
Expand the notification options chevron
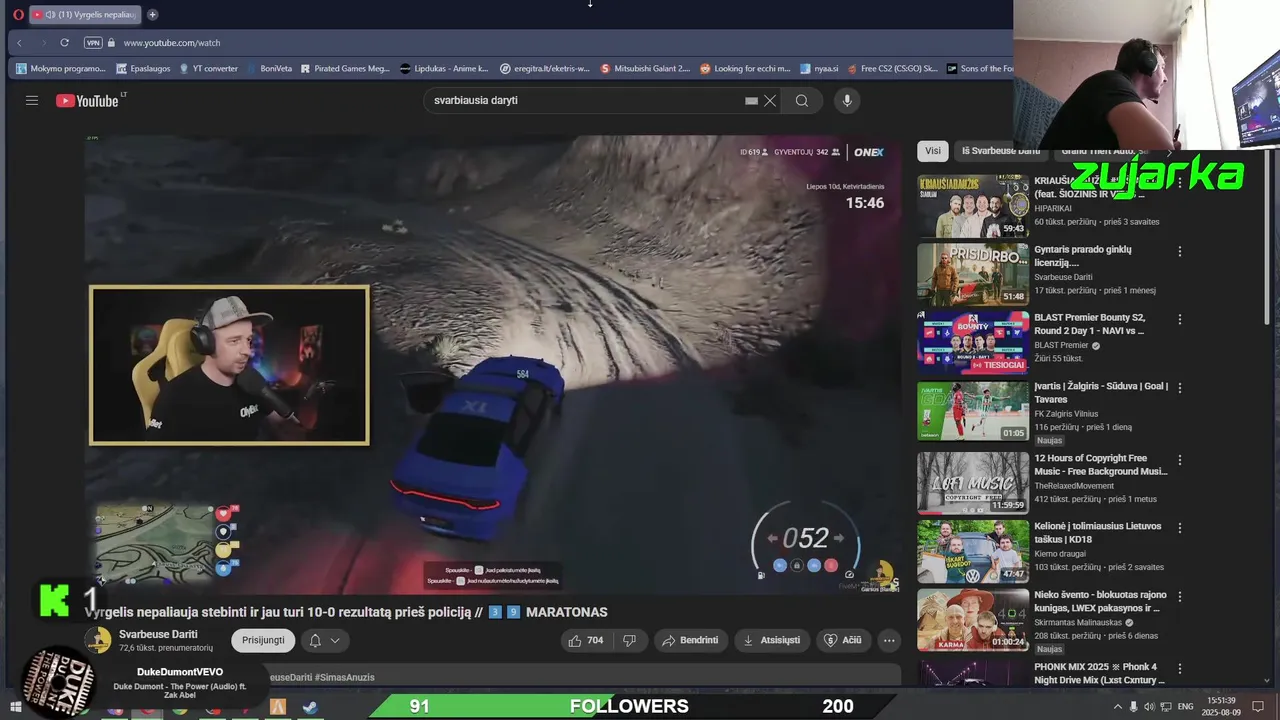pos(335,640)
